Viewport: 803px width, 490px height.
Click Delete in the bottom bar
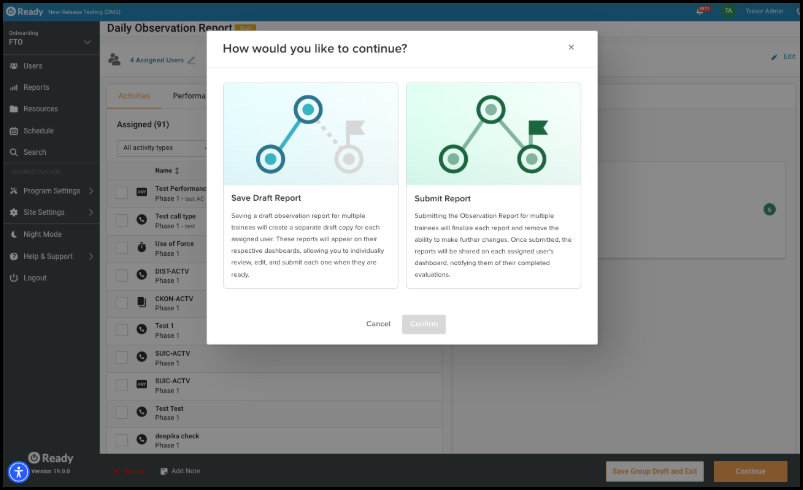pyautogui.click(x=129, y=471)
